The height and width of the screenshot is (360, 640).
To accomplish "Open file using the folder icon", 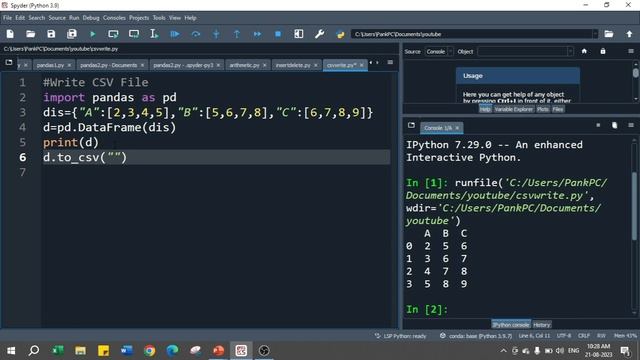I will coord(31,34).
